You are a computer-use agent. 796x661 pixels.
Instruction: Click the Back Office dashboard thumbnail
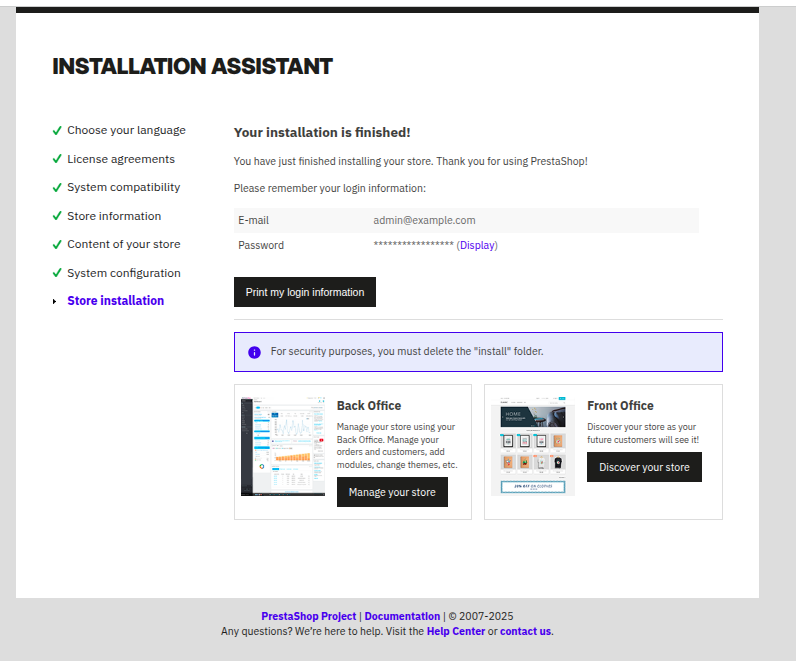coord(283,446)
